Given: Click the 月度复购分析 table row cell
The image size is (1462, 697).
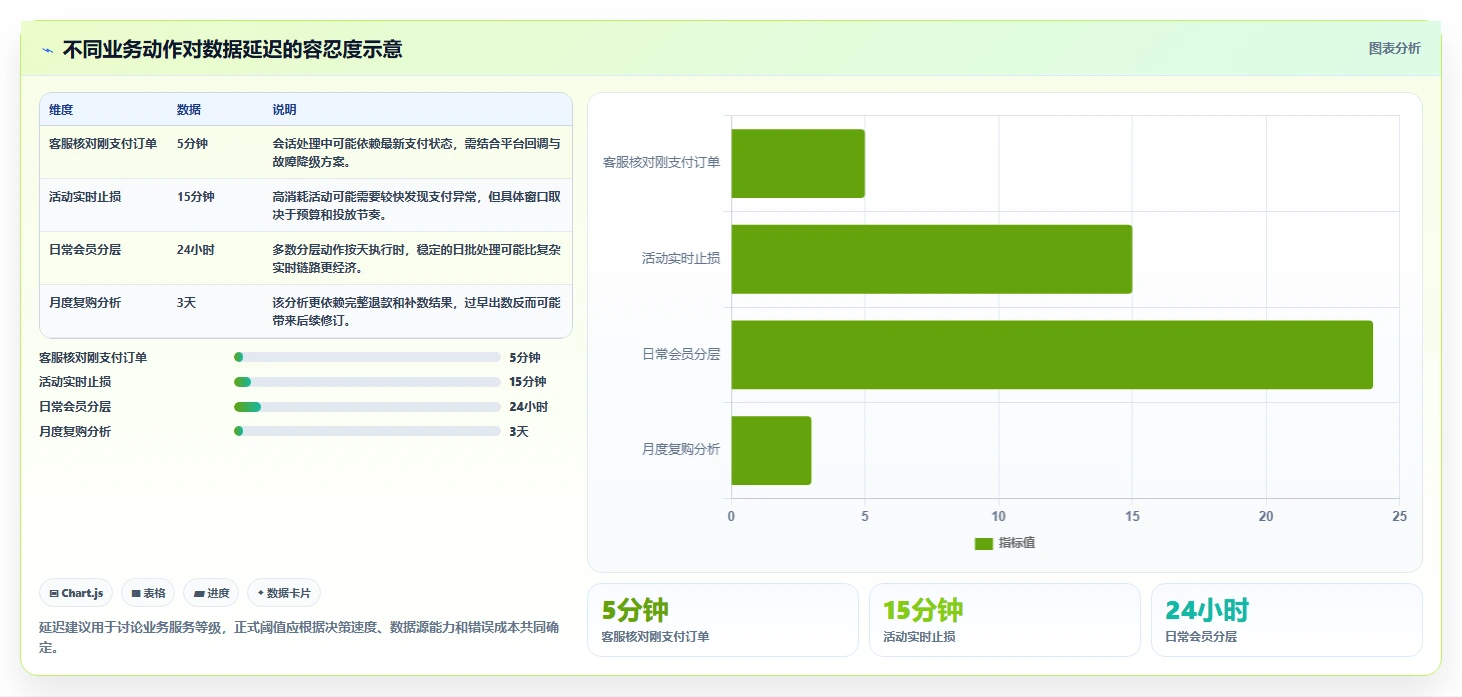Looking at the screenshot, I should [85, 303].
